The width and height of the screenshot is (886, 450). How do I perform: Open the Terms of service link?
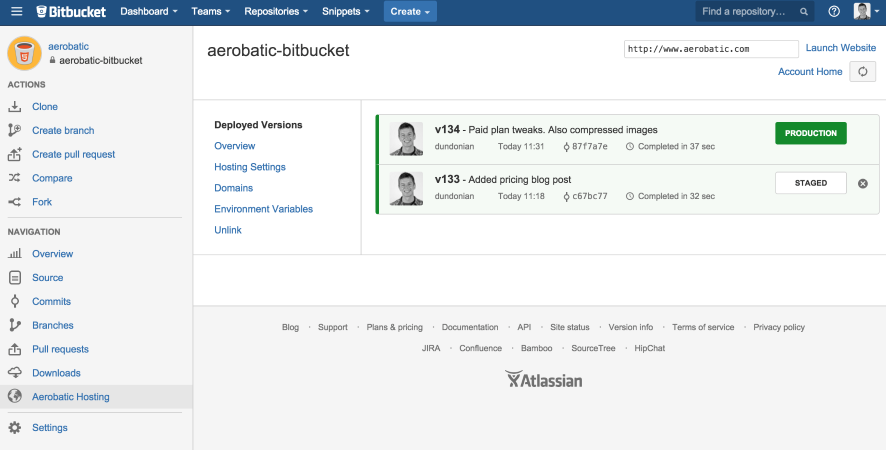[x=703, y=327]
